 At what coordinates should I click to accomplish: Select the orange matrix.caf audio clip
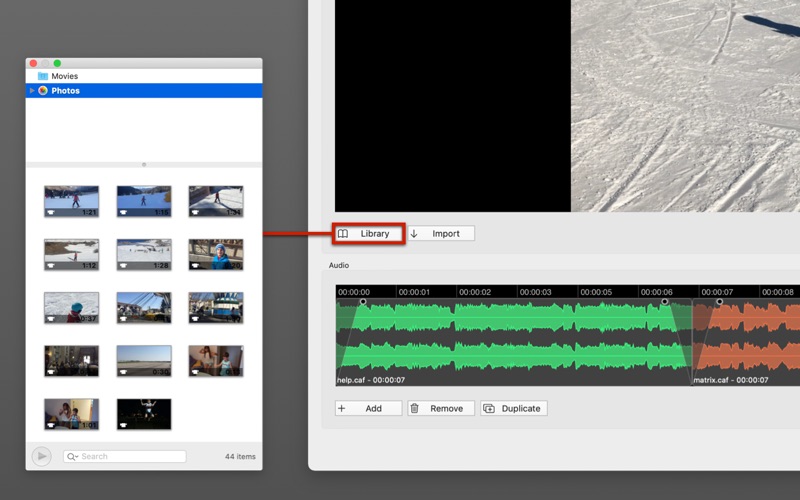point(746,342)
